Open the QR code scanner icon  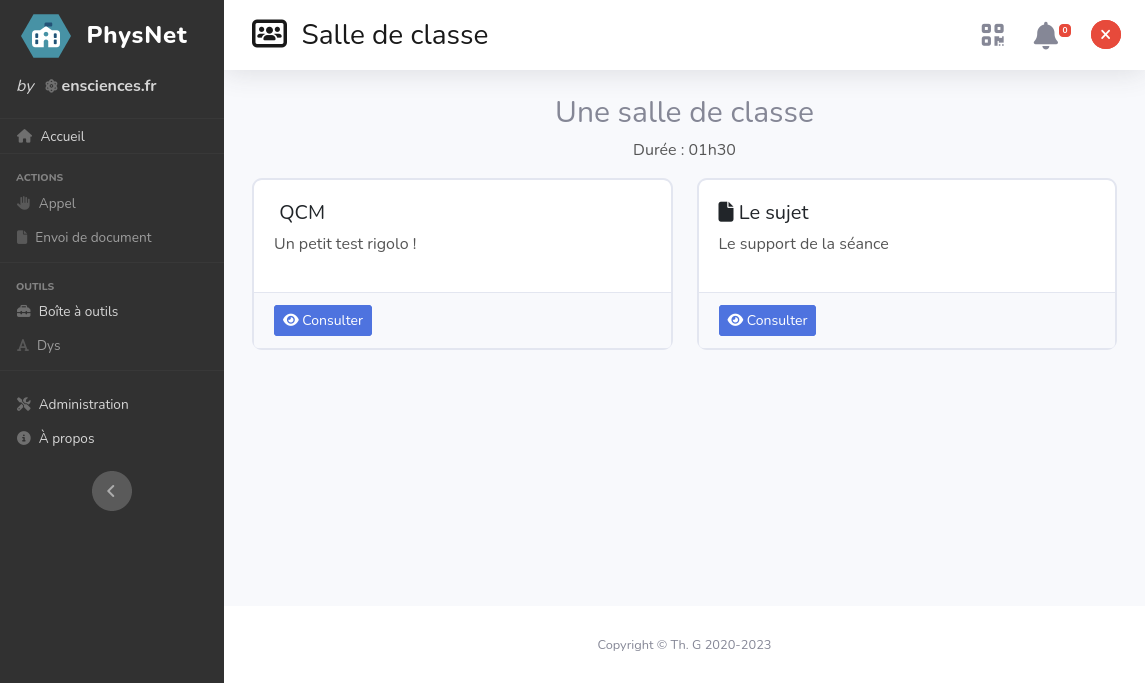(992, 35)
